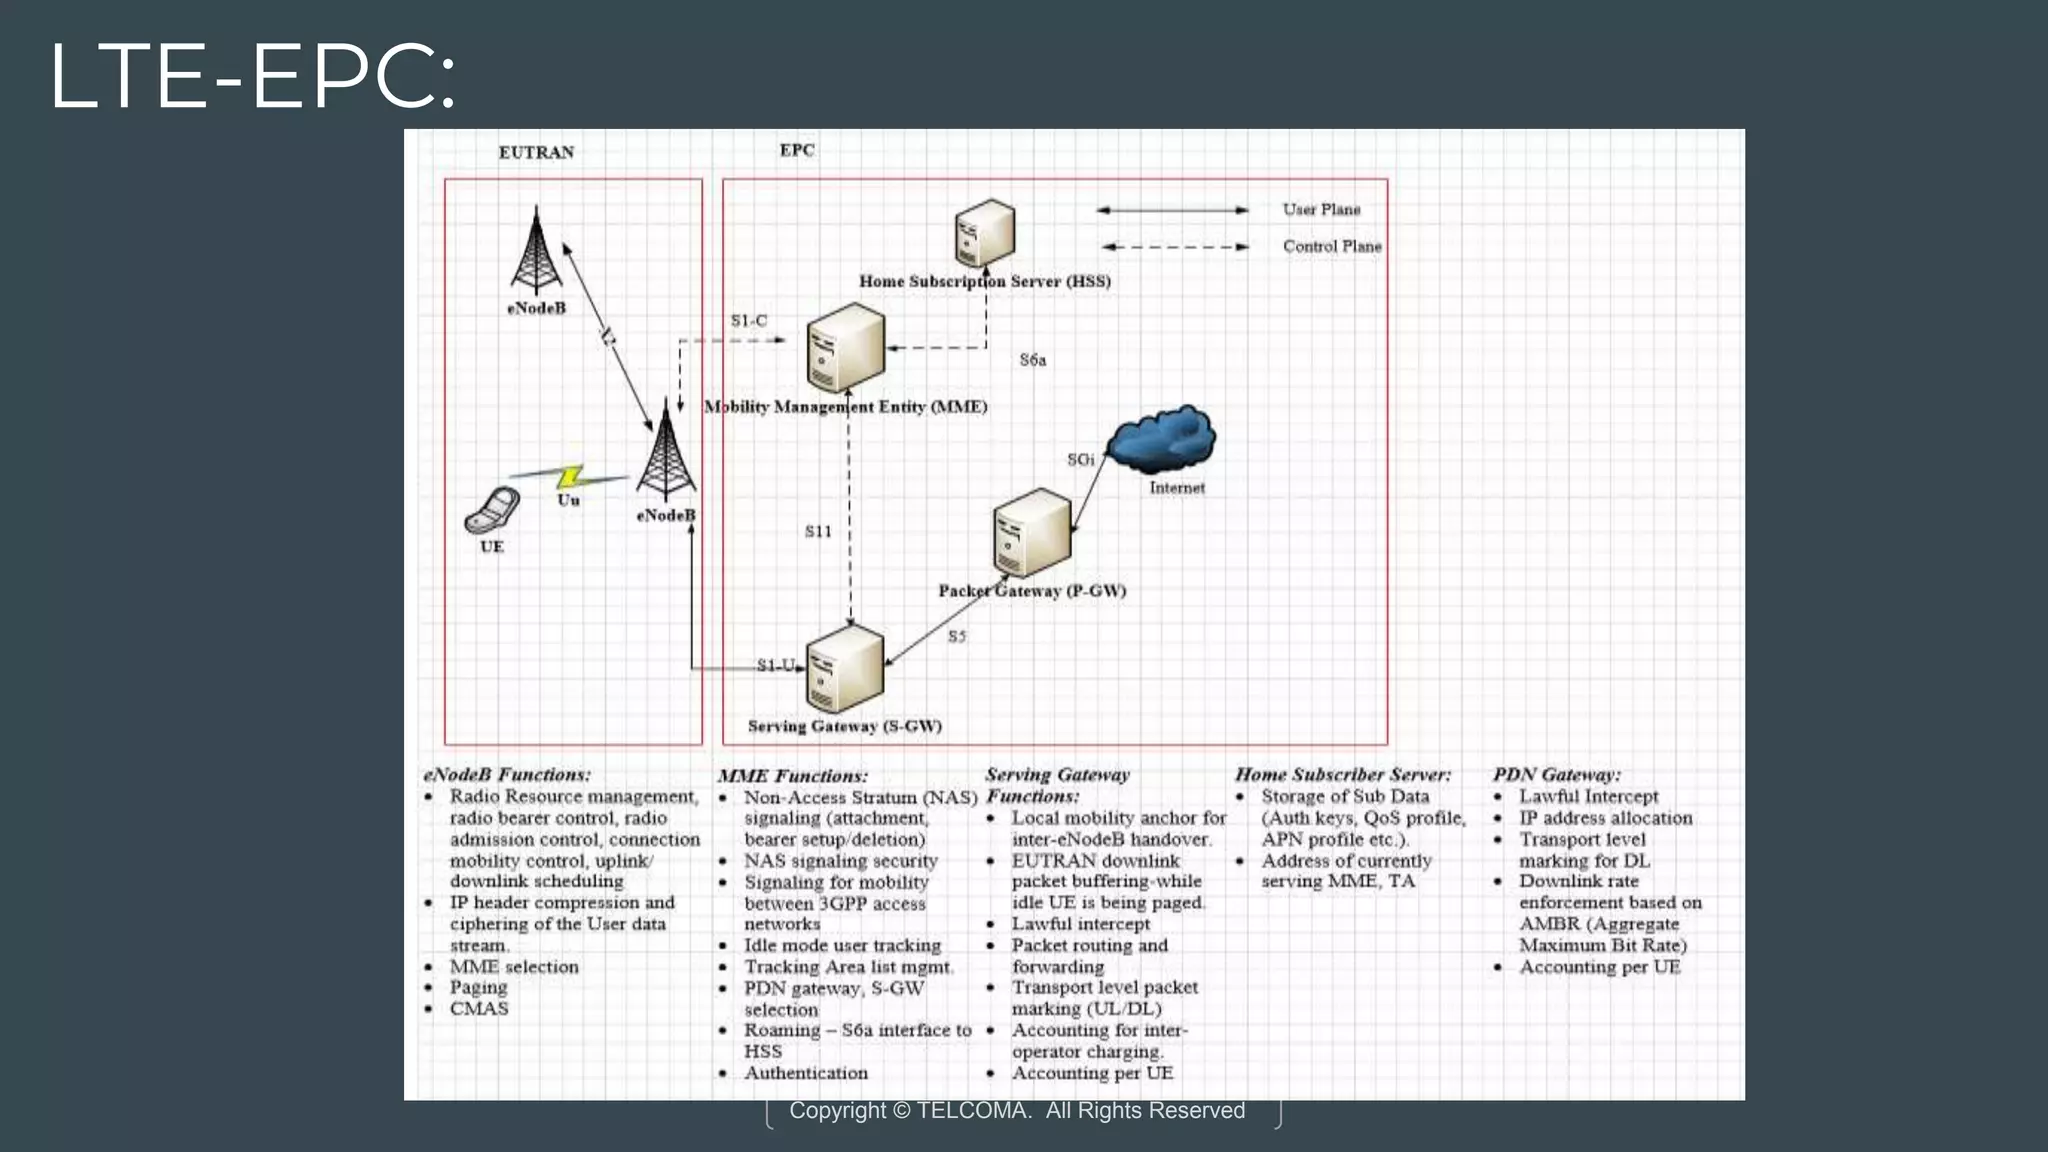2048x1152 pixels.
Task: Click the TELCOMA copyright footer text
Action: (x=1017, y=1111)
